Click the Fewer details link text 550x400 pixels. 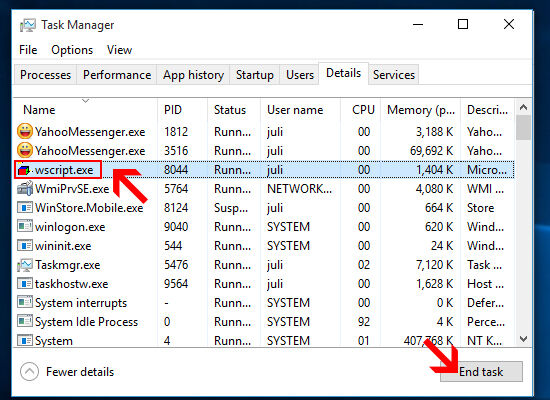tap(80, 372)
